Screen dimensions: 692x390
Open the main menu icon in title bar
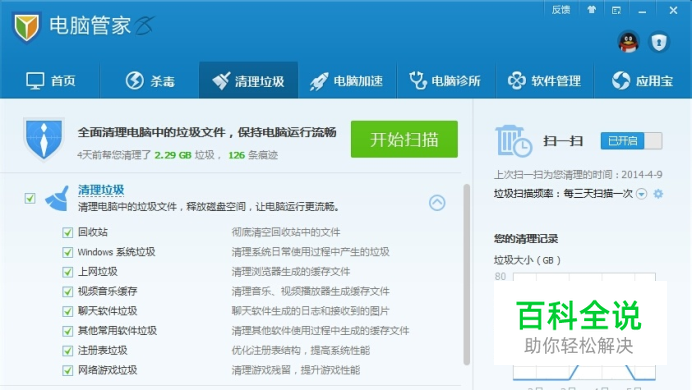[x=617, y=10]
